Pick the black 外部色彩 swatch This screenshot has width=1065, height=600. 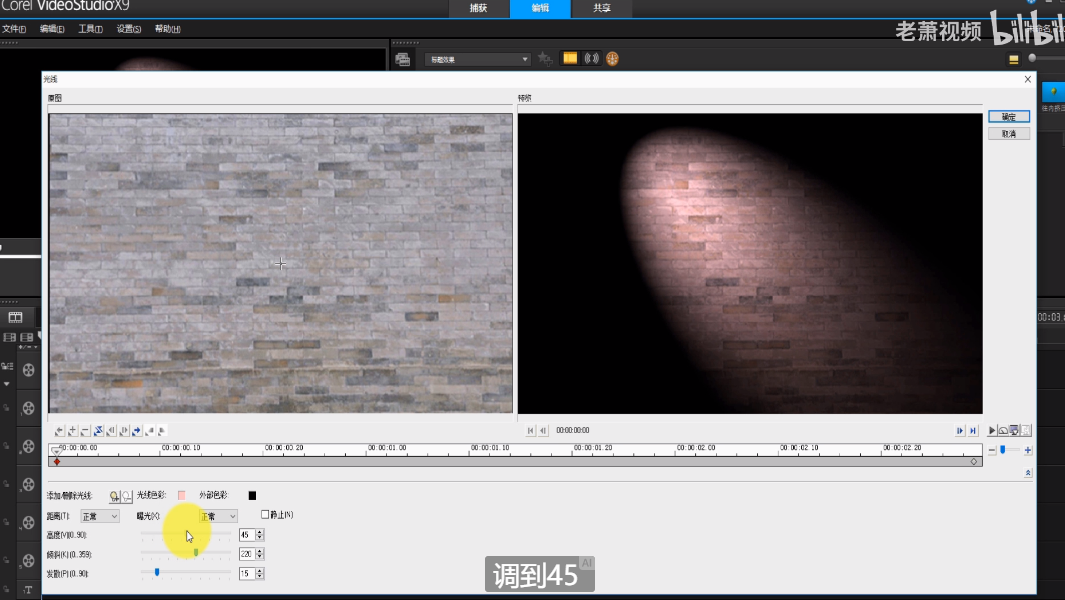click(x=252, y=495)
